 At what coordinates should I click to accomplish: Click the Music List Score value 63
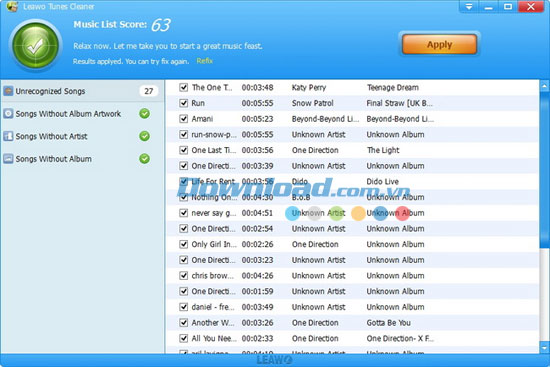tap(161, 25)
